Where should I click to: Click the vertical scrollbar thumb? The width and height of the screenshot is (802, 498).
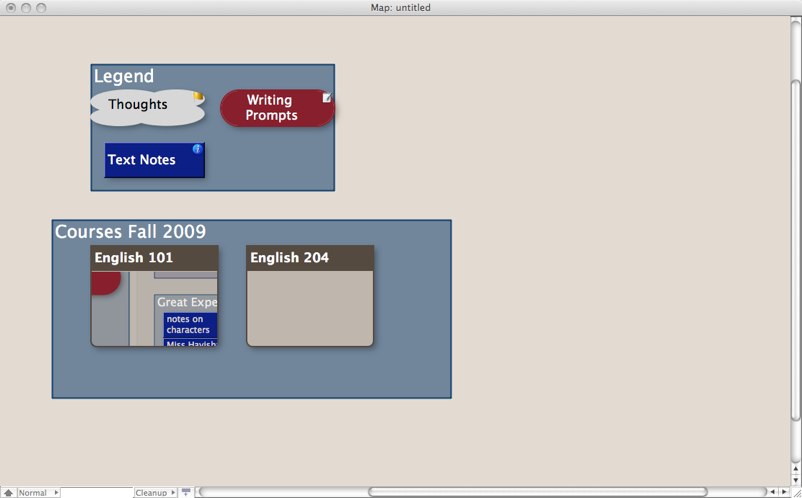pos(796,251)
